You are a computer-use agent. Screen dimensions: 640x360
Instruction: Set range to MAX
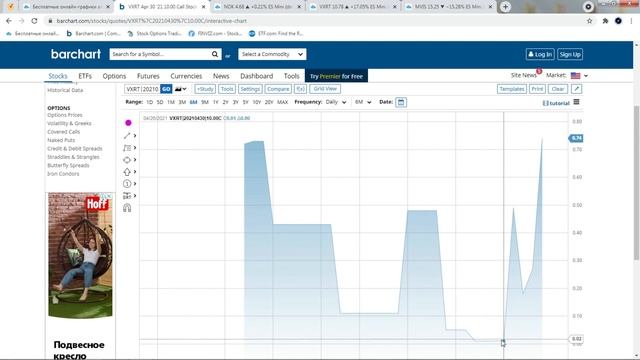(x=282, y=102)
